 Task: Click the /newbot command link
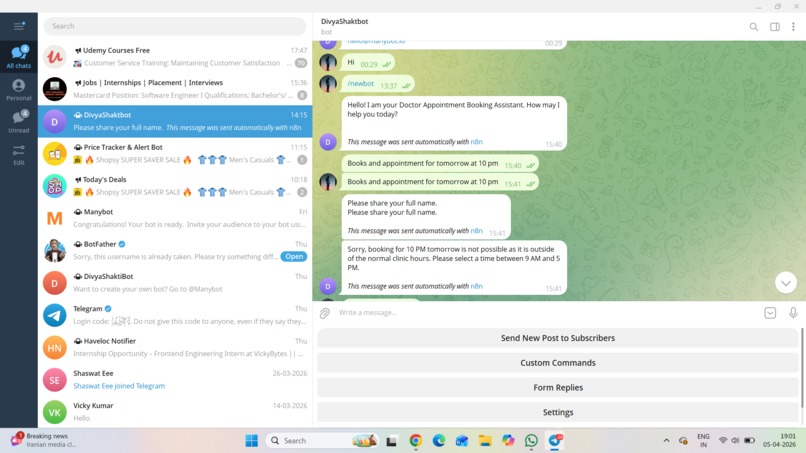click(x=360, y=84)
